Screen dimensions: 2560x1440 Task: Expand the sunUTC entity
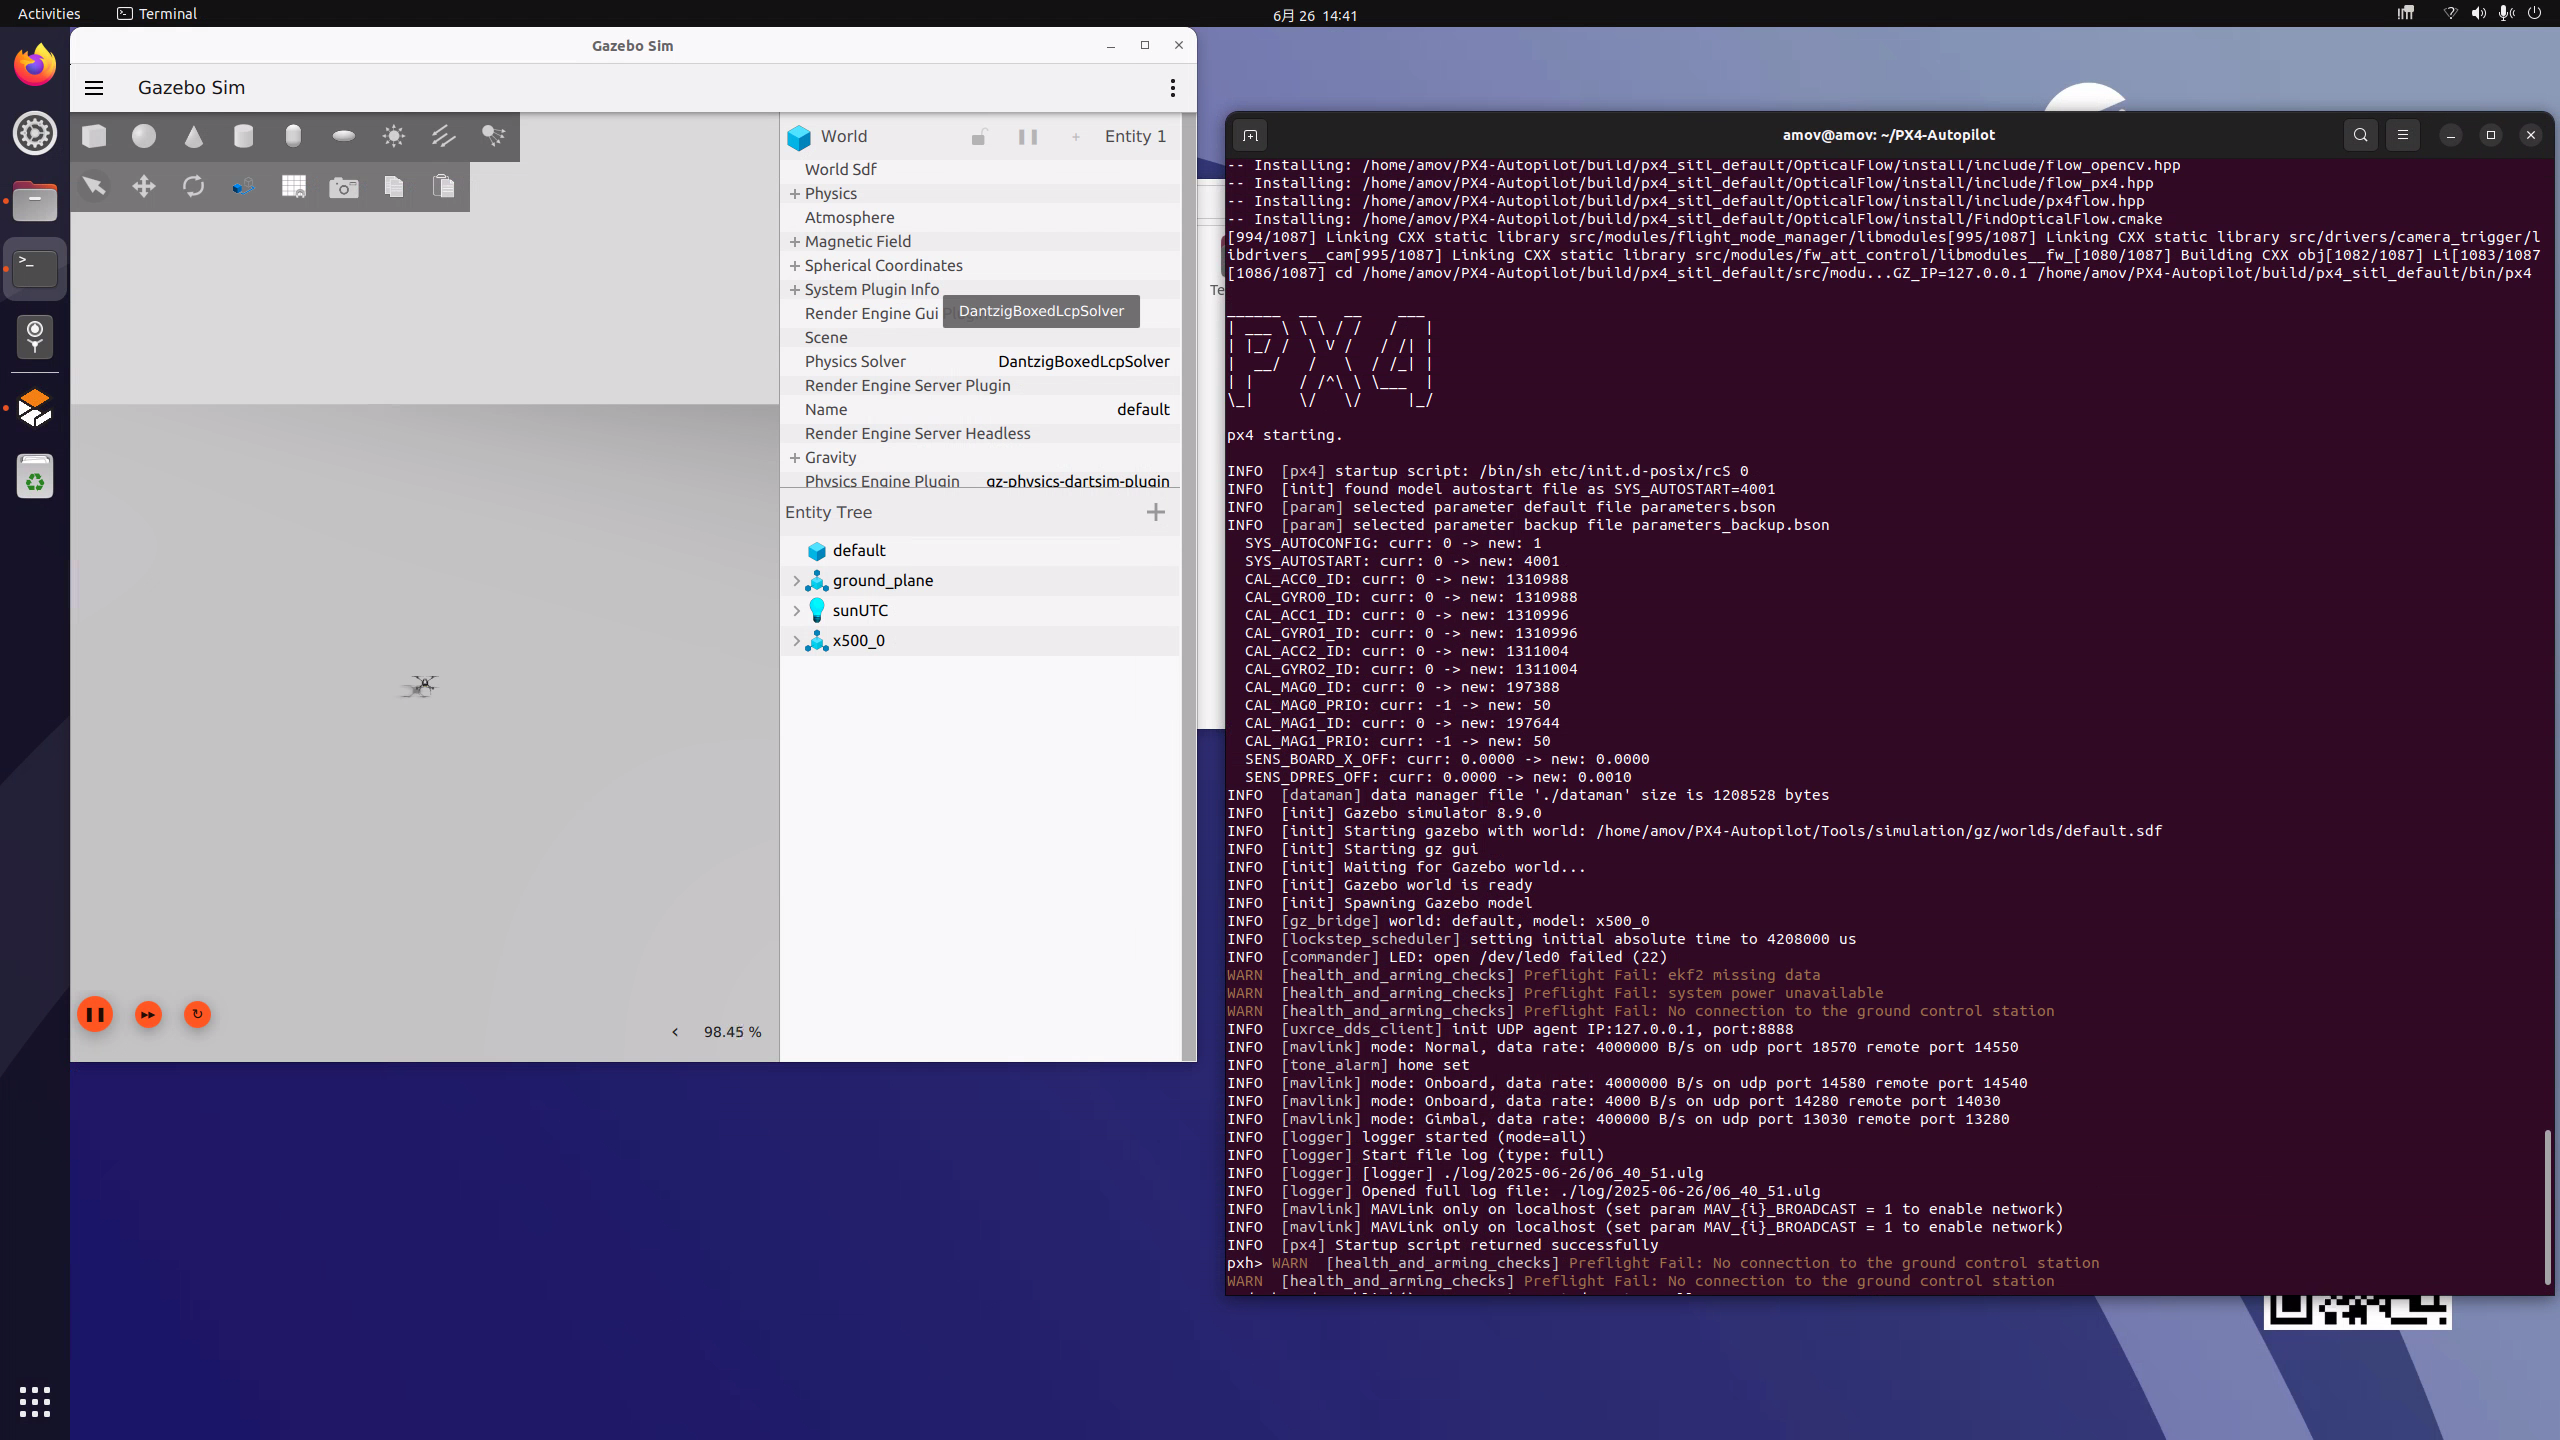point(797,611)
